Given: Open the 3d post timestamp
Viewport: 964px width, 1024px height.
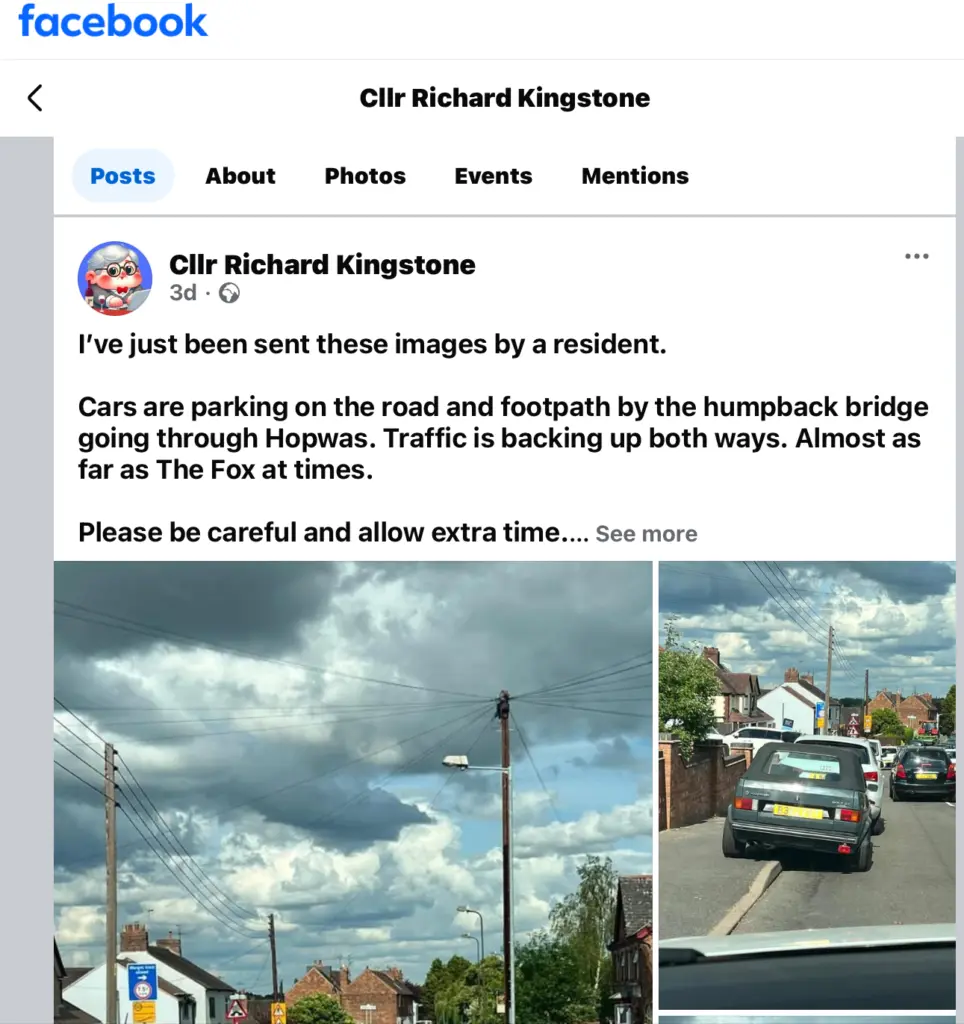Looking at the screenshot, I should tap(183, 293).
